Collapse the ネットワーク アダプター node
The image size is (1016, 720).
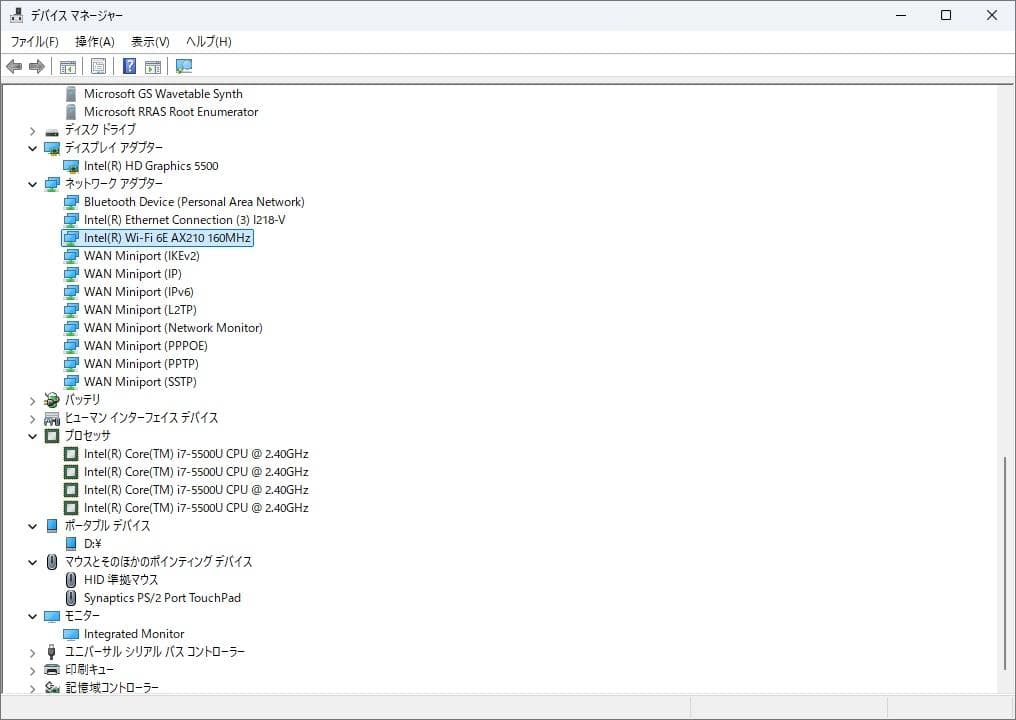click(x=32, y=185)
